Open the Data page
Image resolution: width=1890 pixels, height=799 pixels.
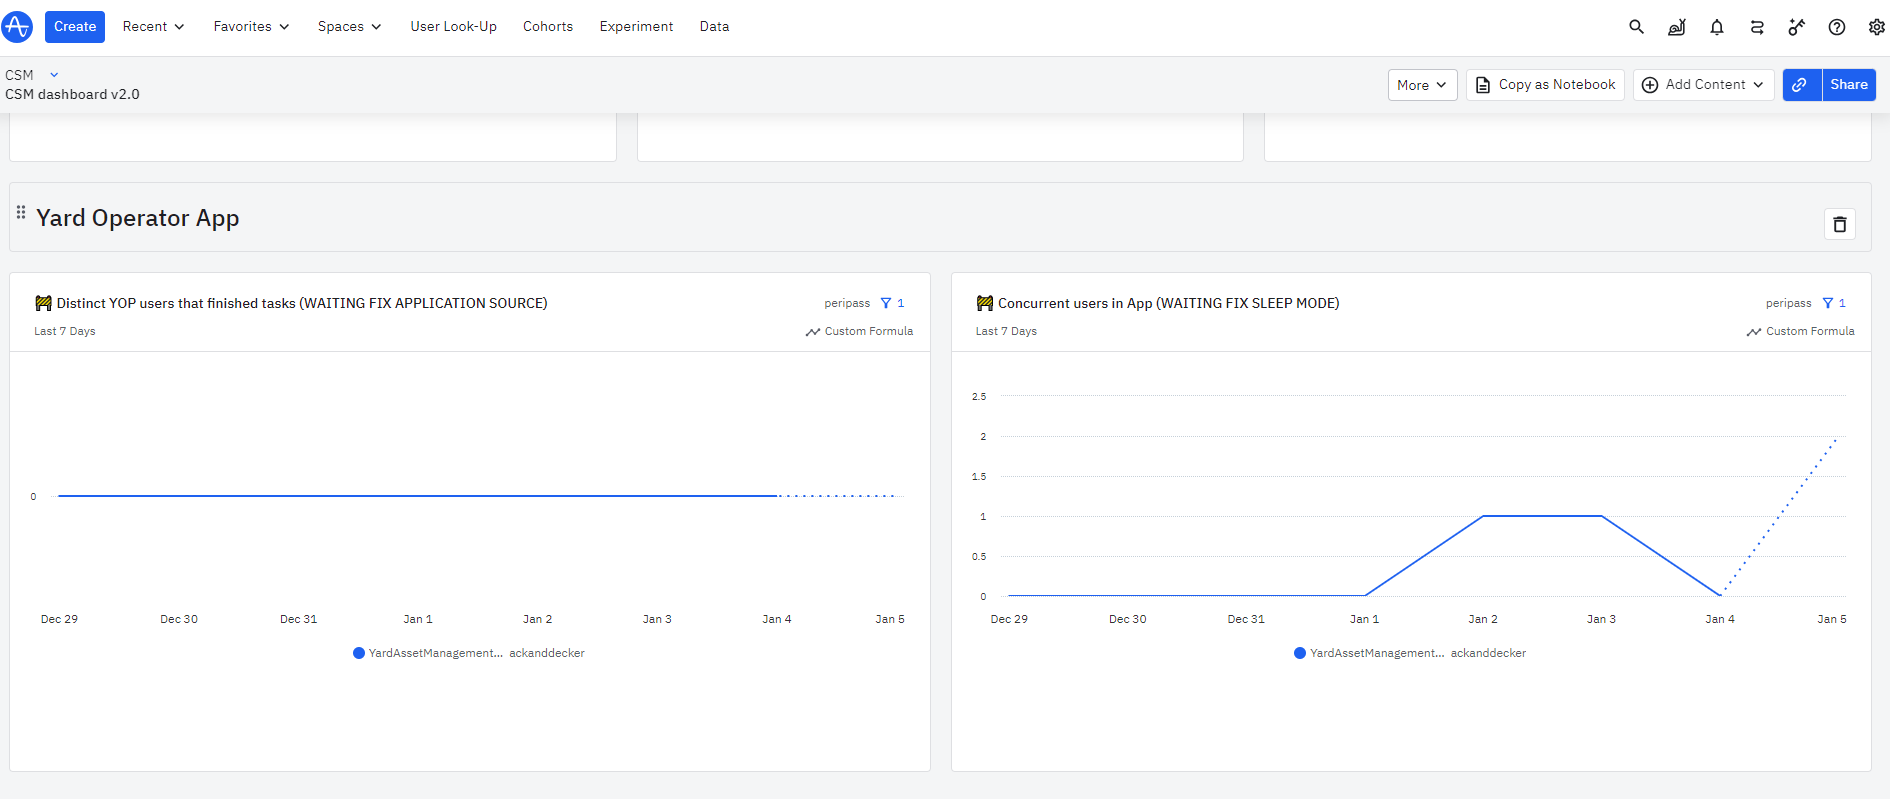(x=714, y=27)
